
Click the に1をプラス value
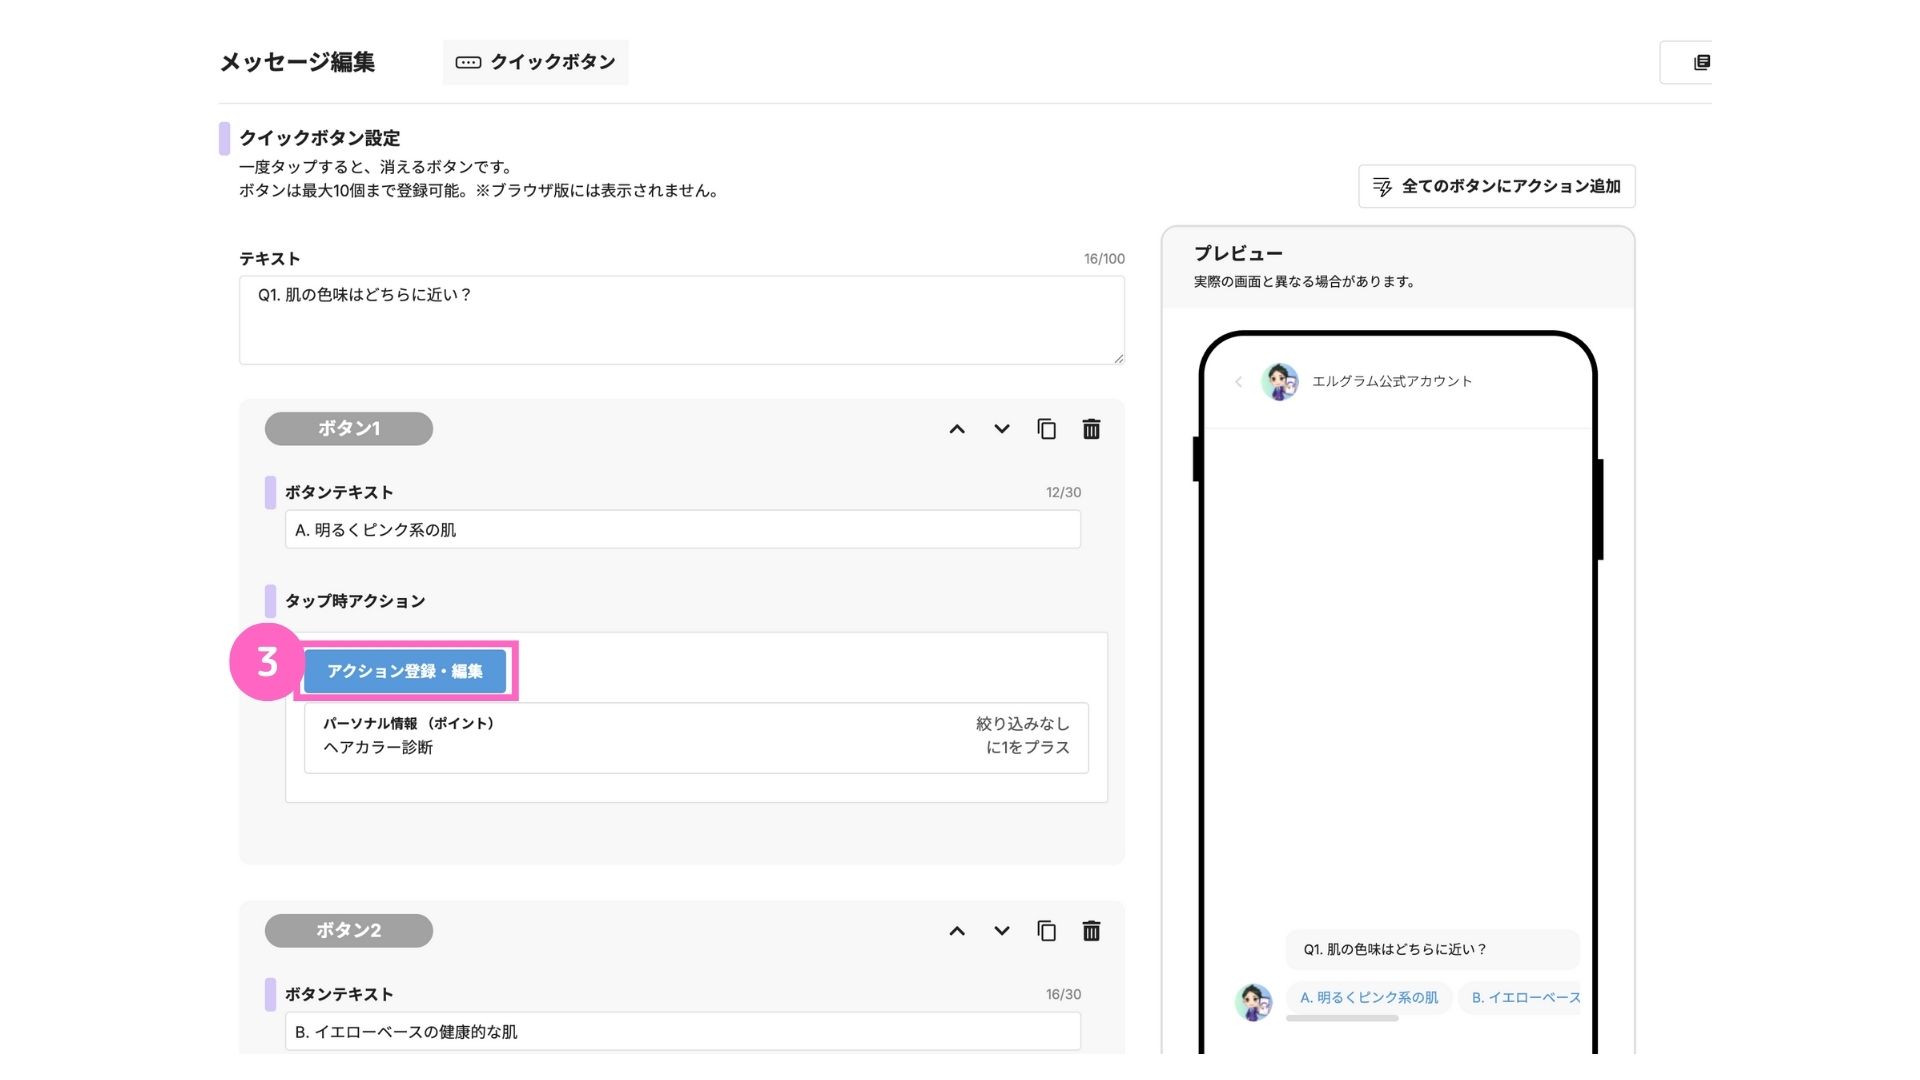click(1027, 748)
